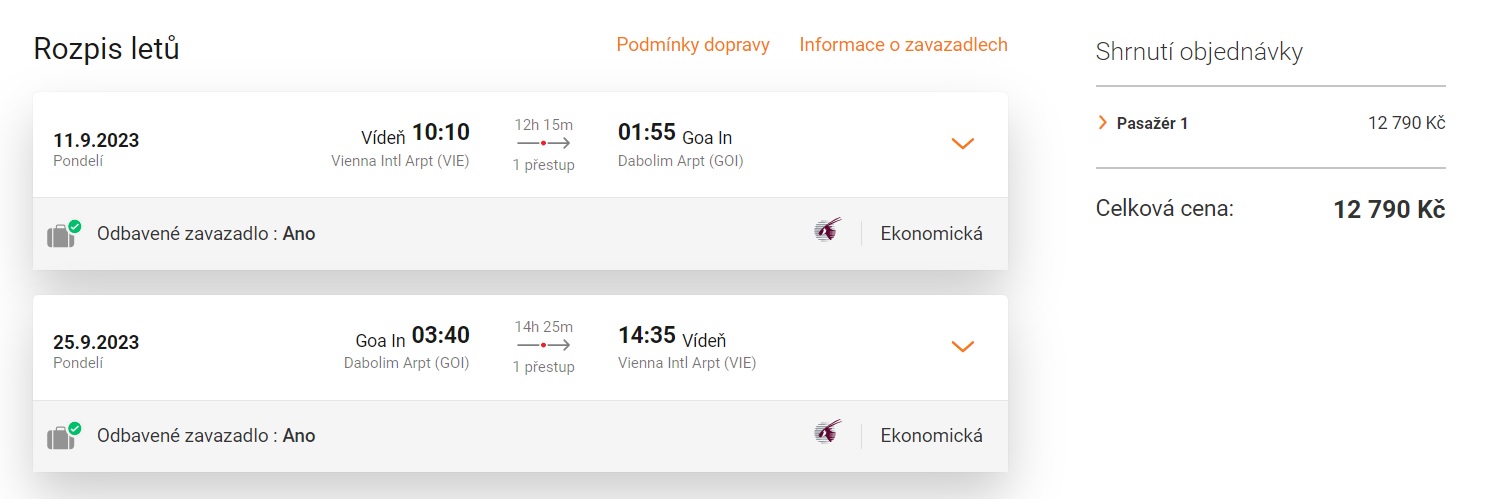Click the route arrow icon under 12h 15m

[543, 144]
